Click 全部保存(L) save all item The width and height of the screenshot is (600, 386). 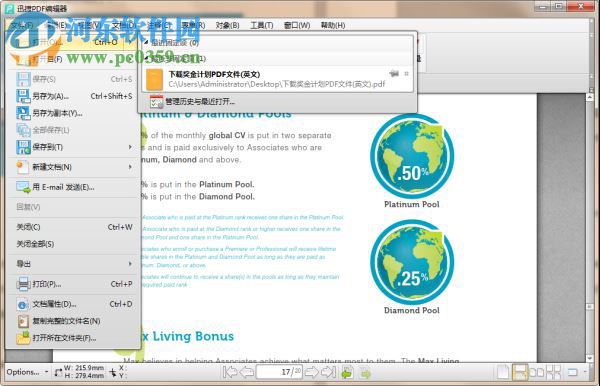[74, 130]
